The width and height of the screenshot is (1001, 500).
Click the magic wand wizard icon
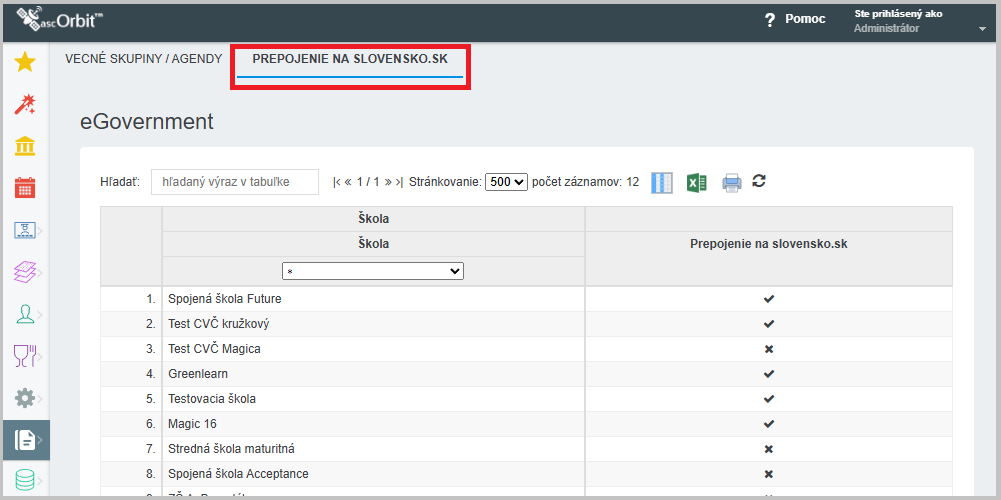25,104
